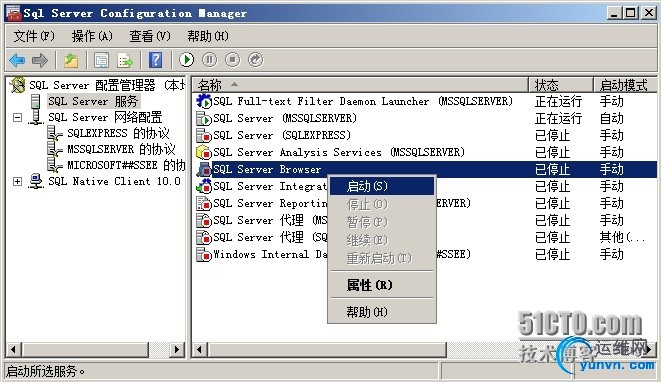Click the 自动 startup mode cell

point(612,118)
